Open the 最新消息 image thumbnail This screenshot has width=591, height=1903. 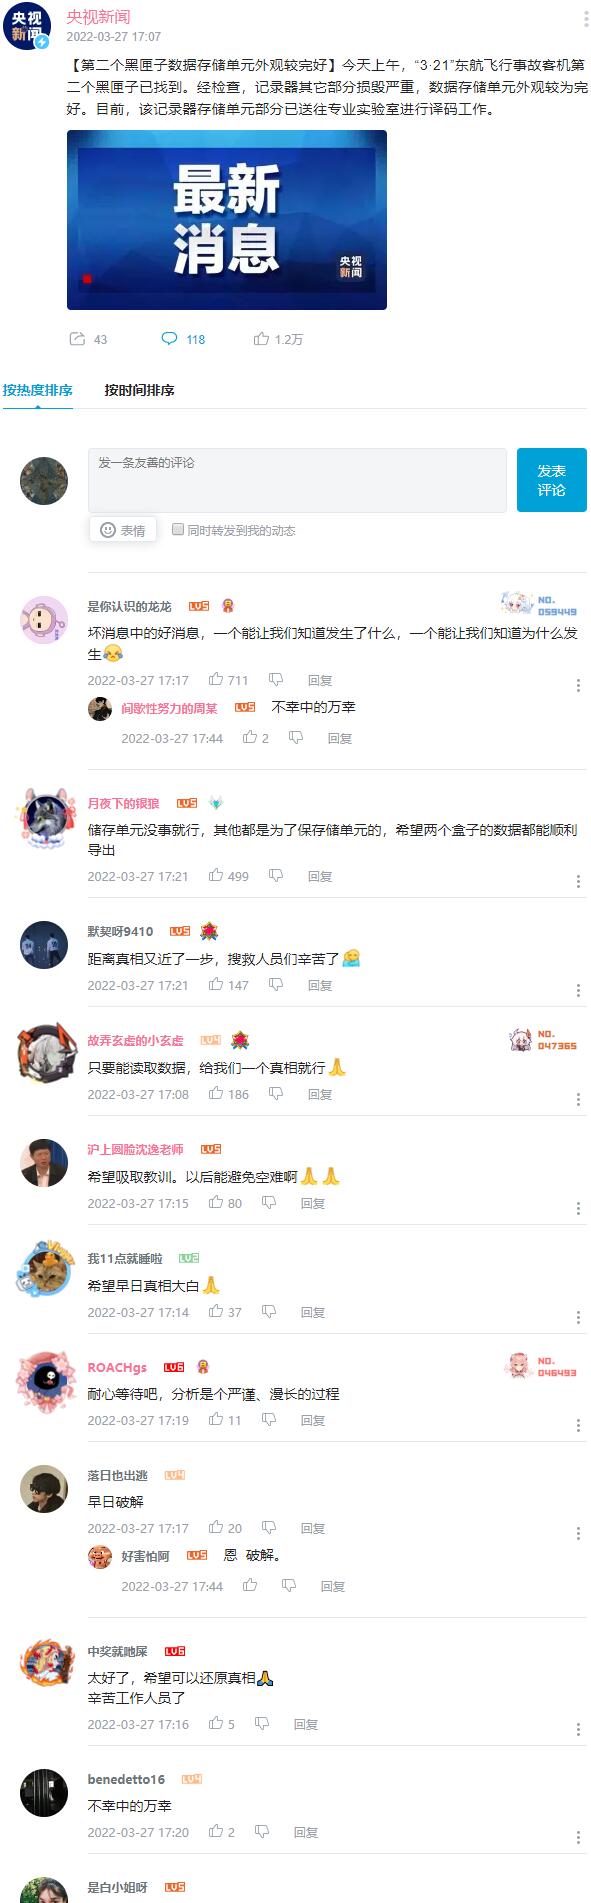(x=227, y=220)
